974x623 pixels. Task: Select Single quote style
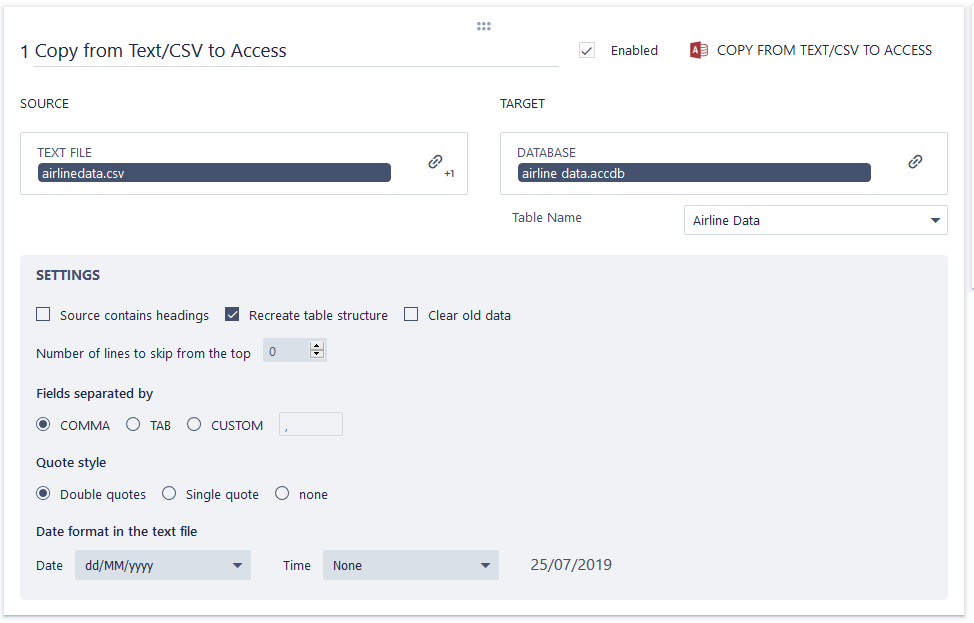tap(169, 494)
